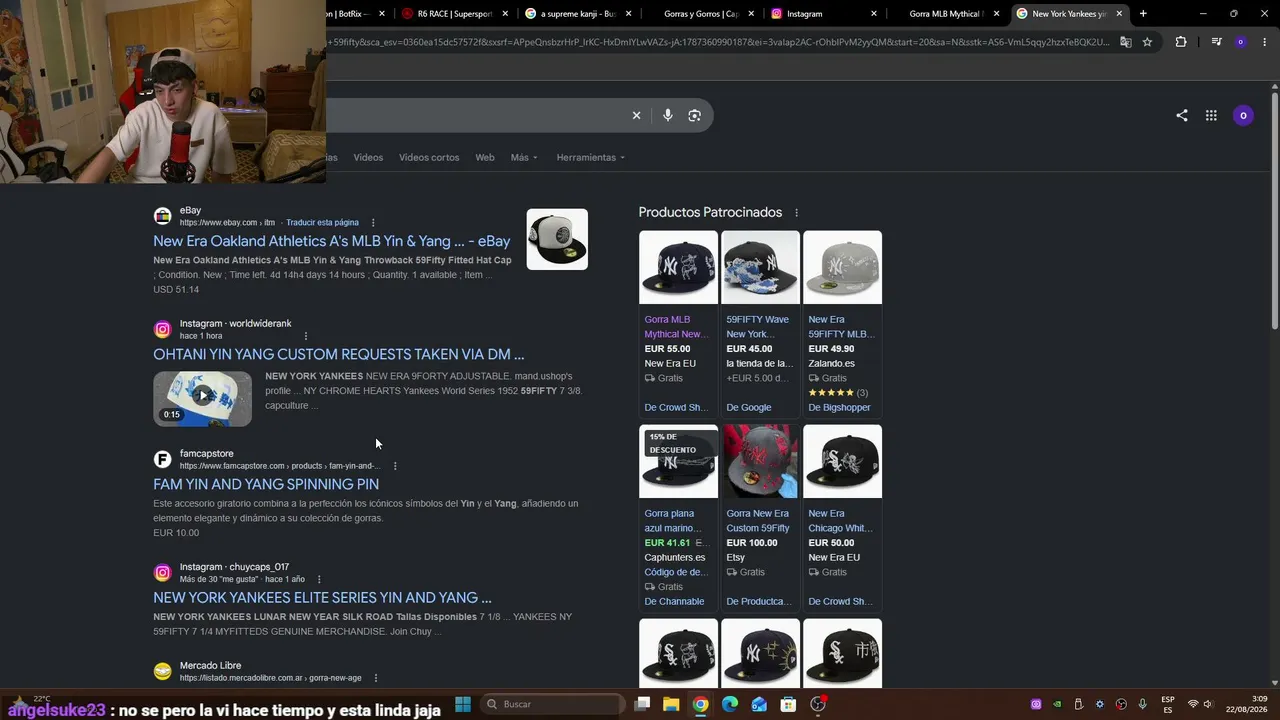Open the eBay result cap thumbnail
The width and height of the screenshot is (1280, 720).
pos(557,239)
